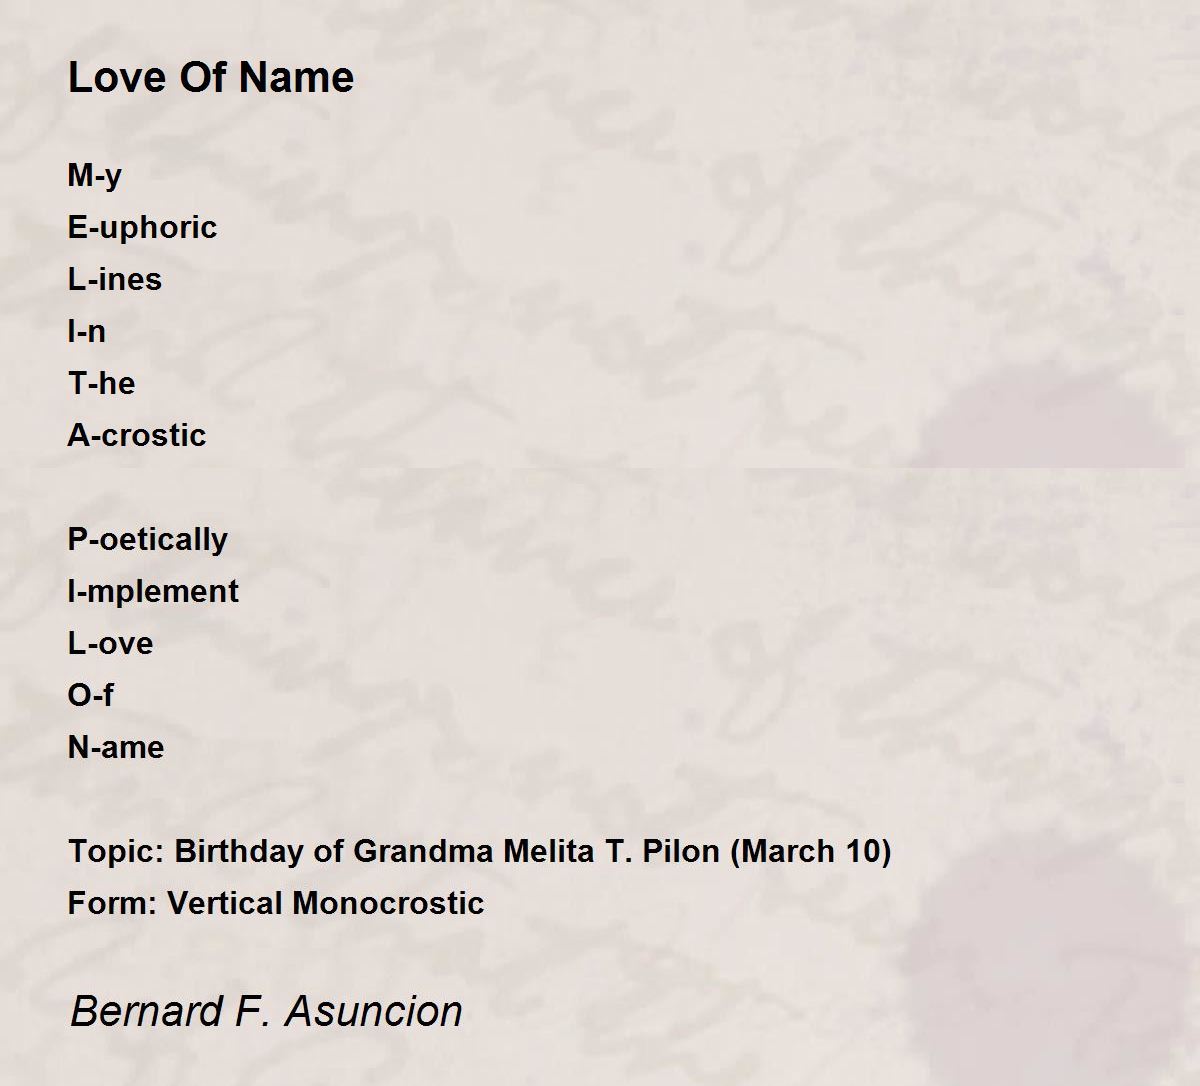
Task: Click the word Monocrostic
Action: point(389,903)
